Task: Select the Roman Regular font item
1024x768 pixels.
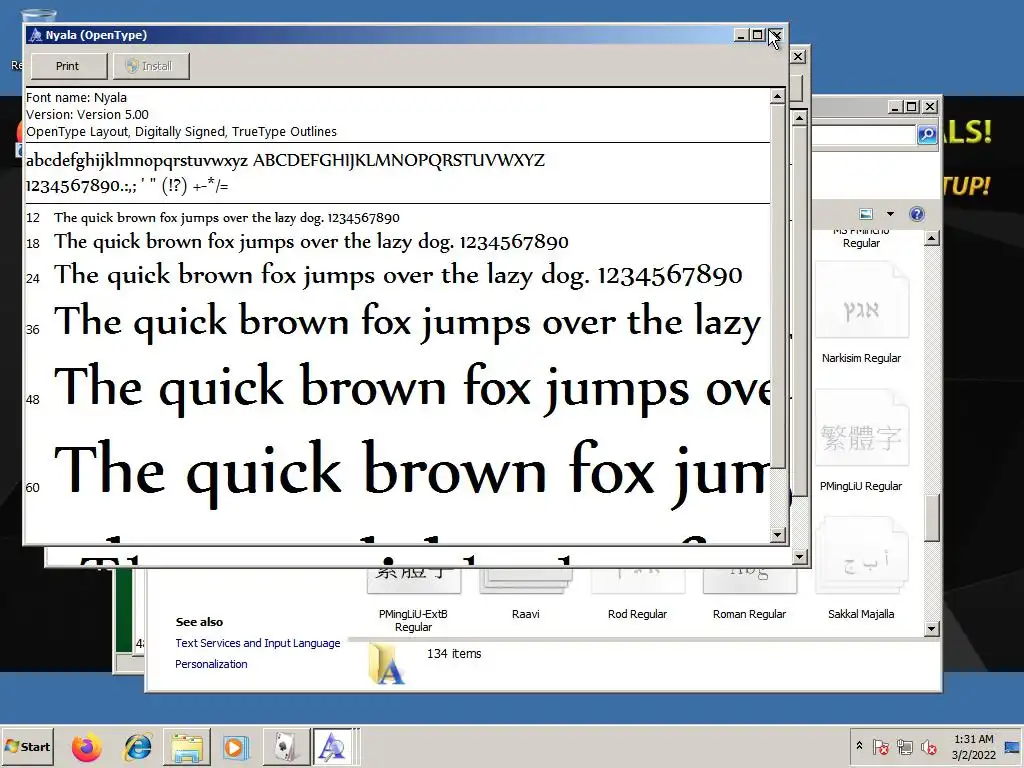Action: coord(749,593)
